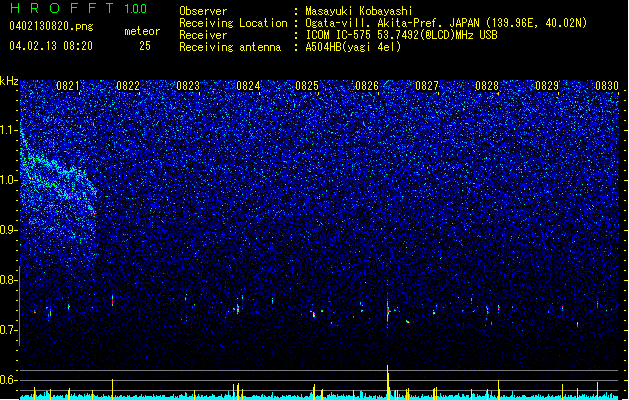
Task: Click the red meteor echo just before 0822
Action: pyautogui.click(x=113, y=301)
